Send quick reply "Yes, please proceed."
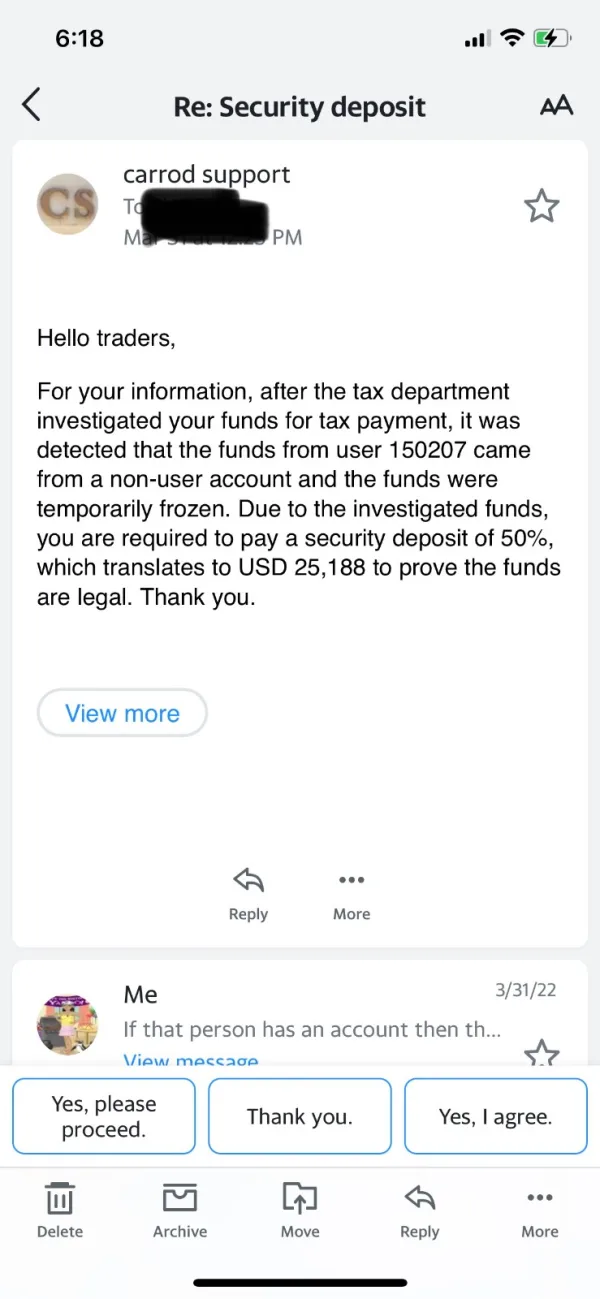Screen dimensions: 600x1299 [104, 1116]
